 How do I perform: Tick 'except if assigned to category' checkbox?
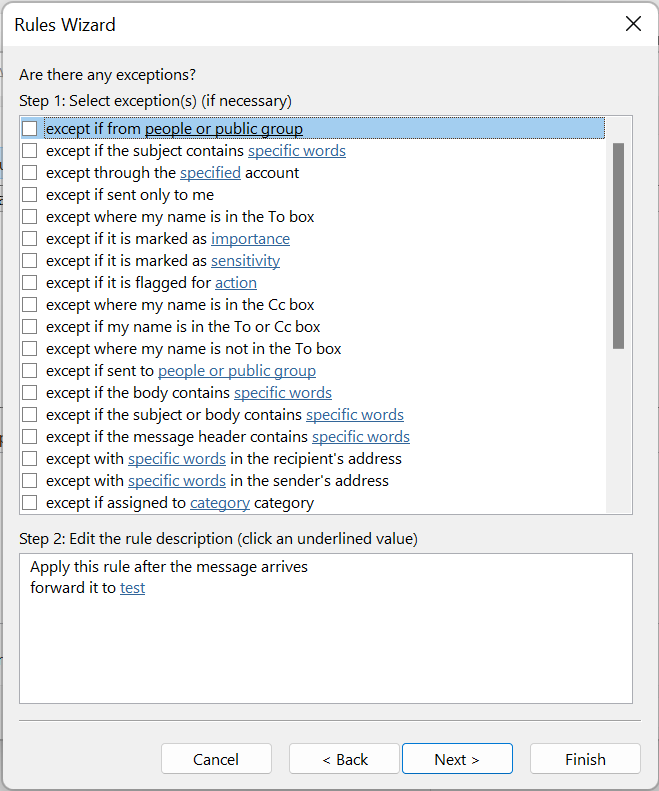click(x=29, y=503)
